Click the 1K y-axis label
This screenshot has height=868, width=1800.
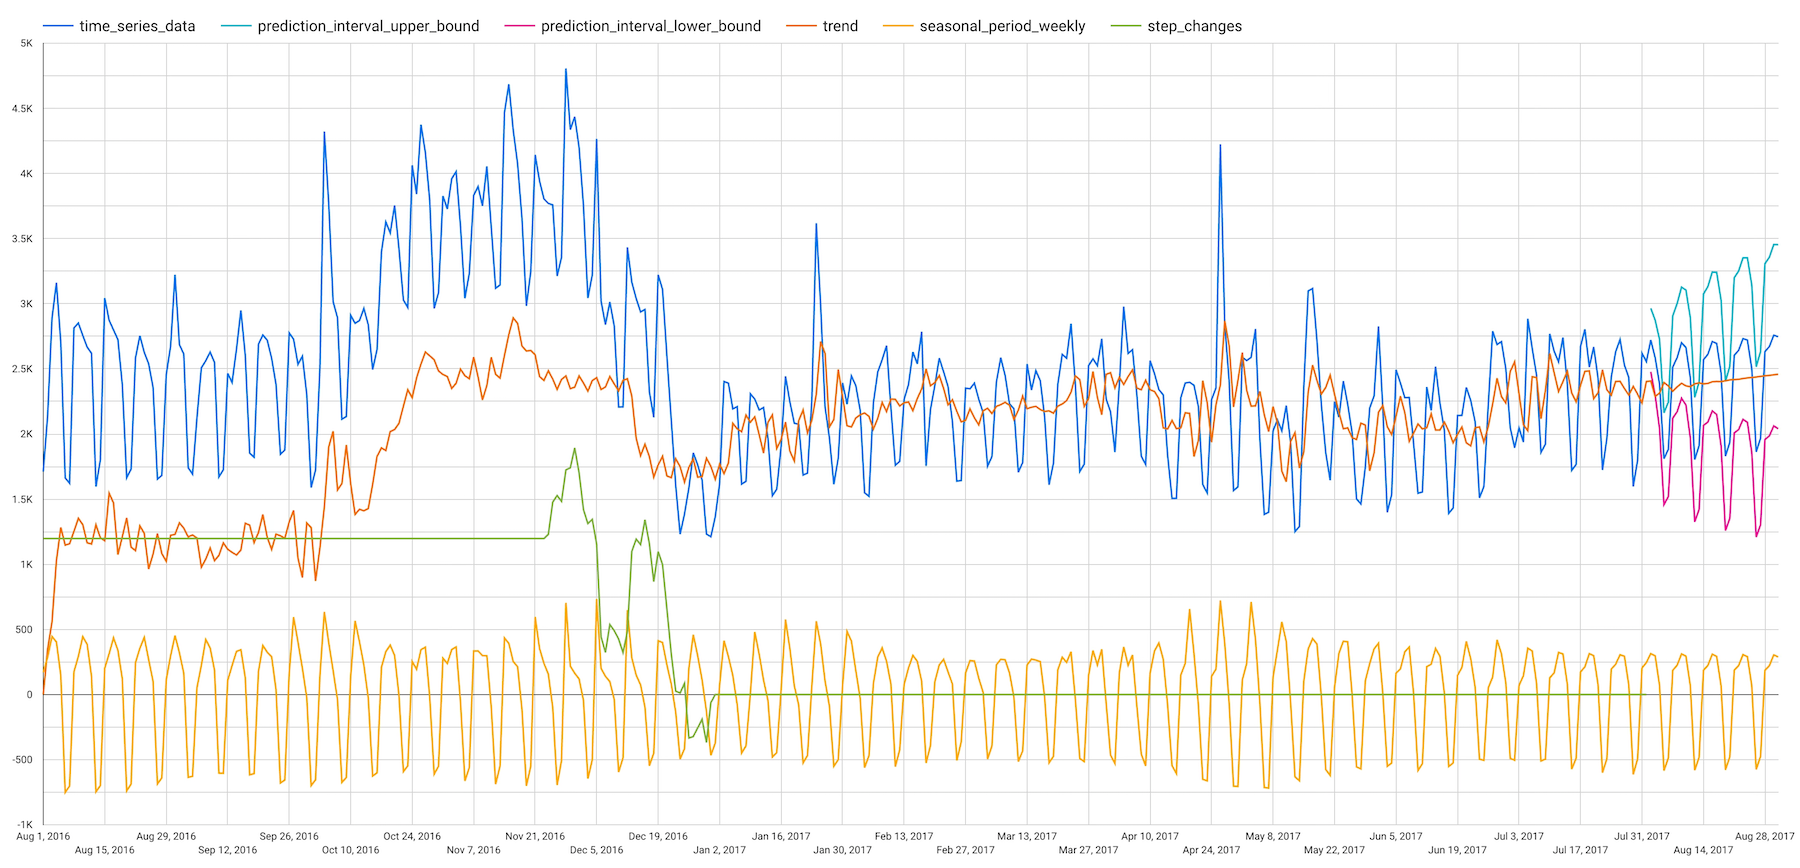[x=26, y=564]
